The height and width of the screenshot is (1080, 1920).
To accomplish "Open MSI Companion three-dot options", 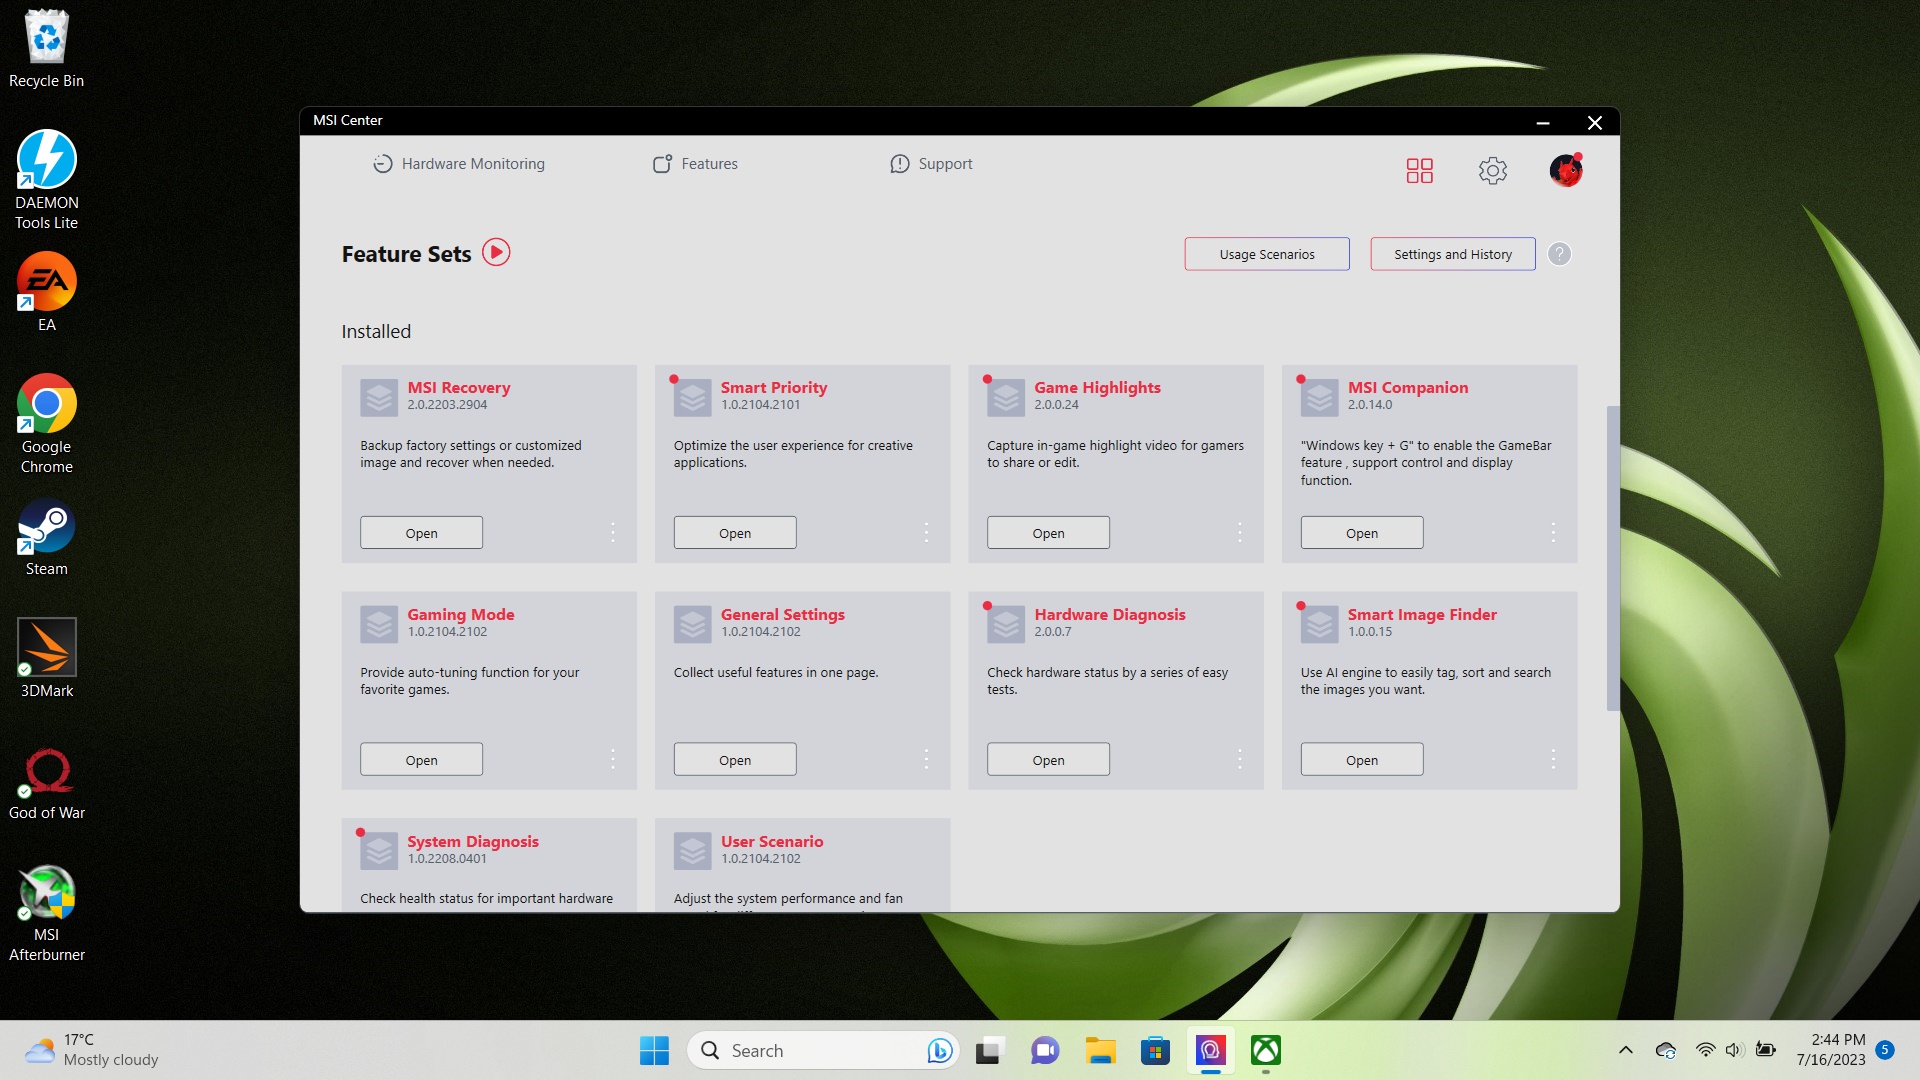I will (x=1553, y=533).
